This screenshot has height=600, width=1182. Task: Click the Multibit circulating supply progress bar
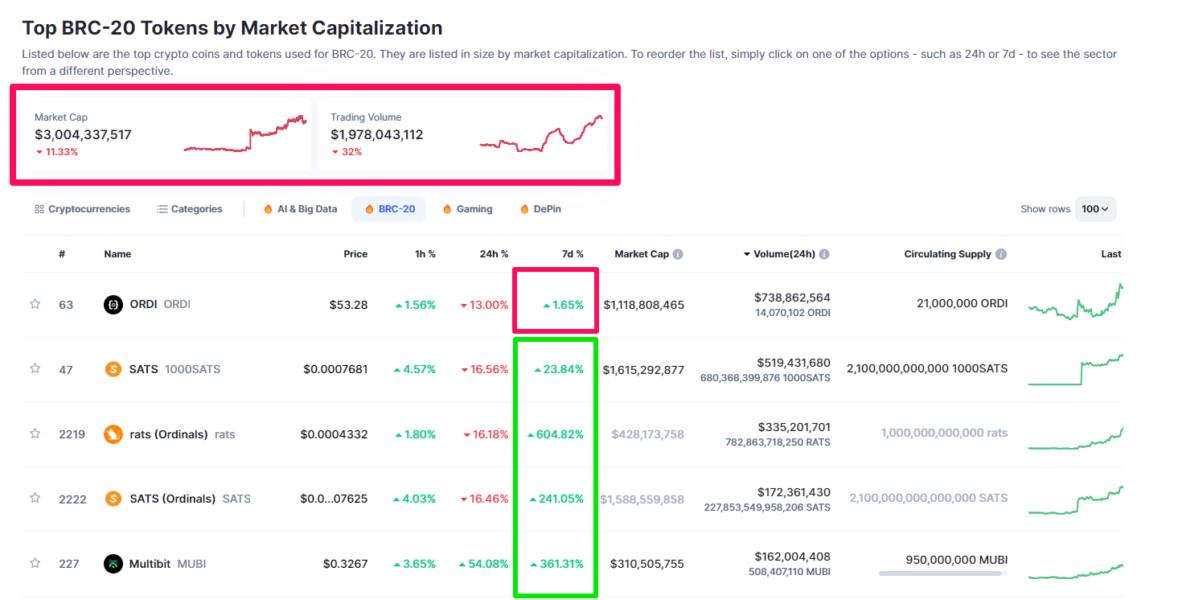click(942, 574)
